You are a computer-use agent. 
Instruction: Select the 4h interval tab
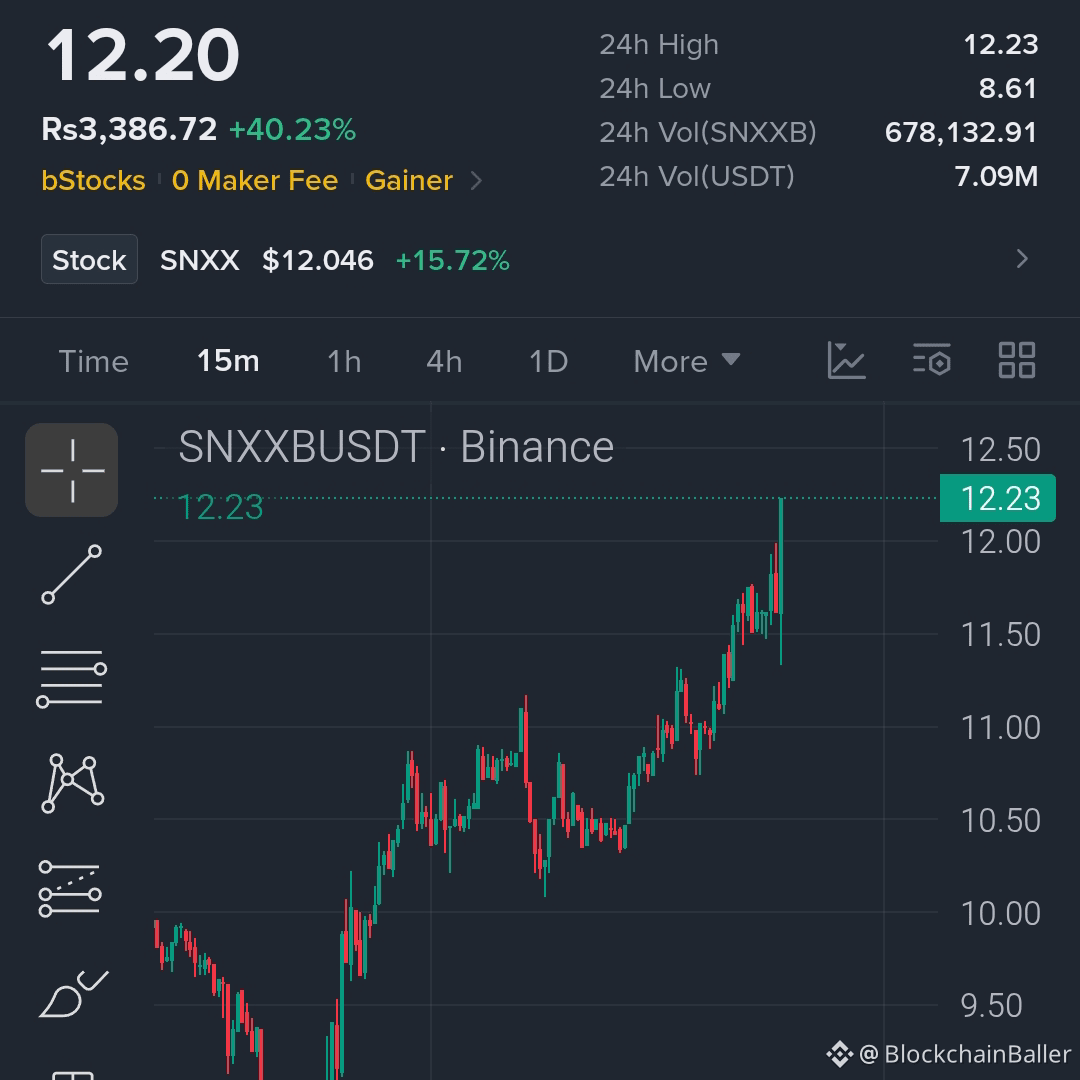[444, 362]
